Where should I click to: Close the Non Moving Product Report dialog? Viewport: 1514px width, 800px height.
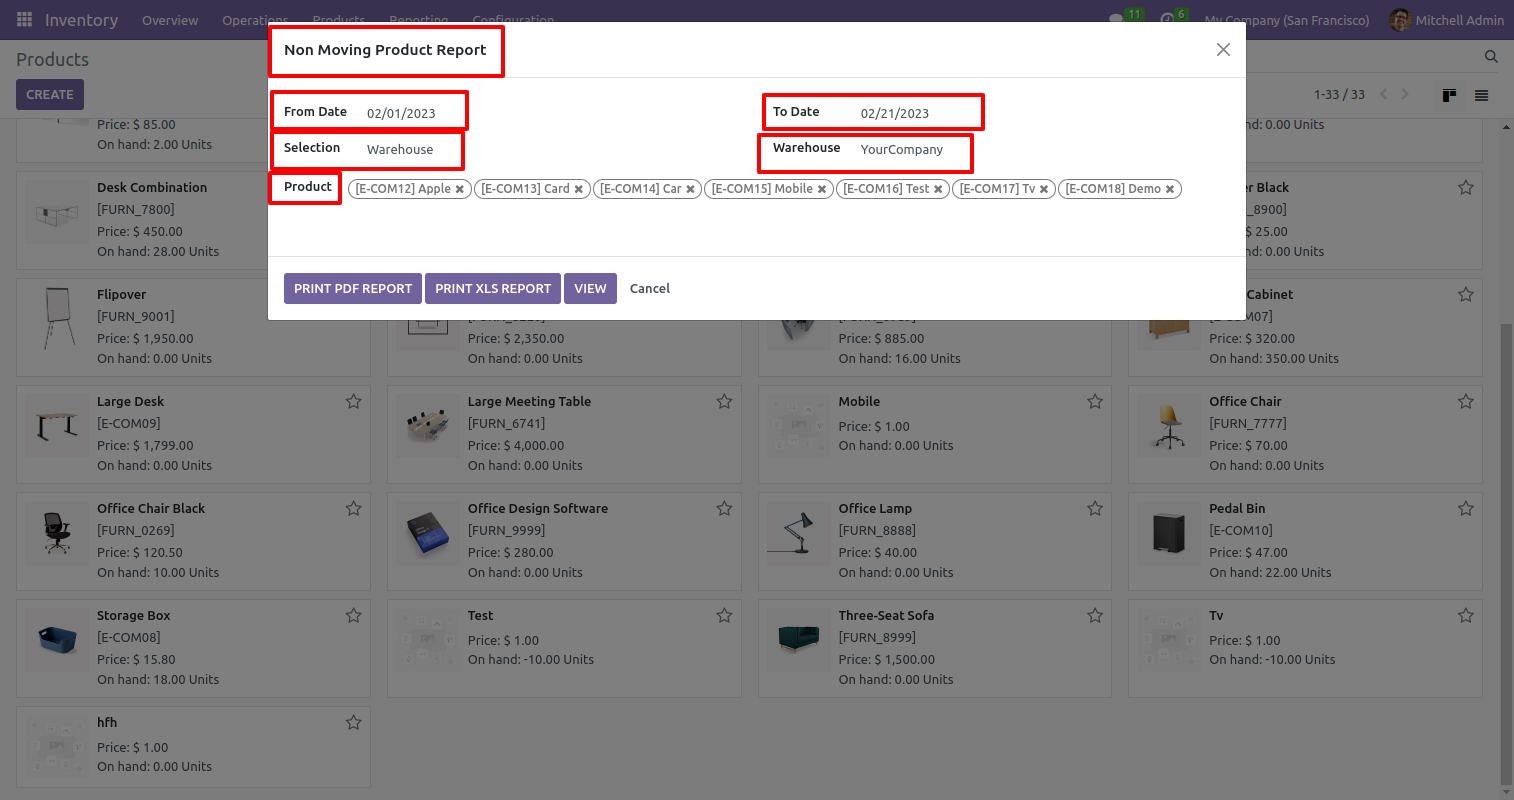point(1223,50)
